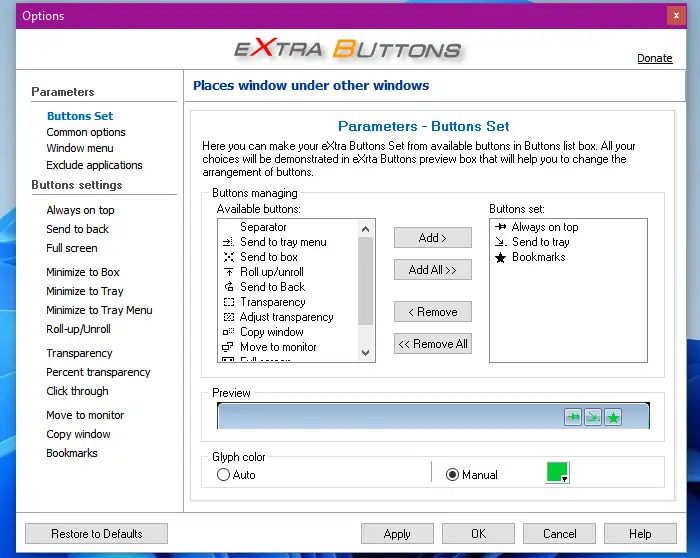Image resolution: width=700 pixels, height=558 pixels.
Task: Open Bookmarks settings in sidebar
Action: 72,453
